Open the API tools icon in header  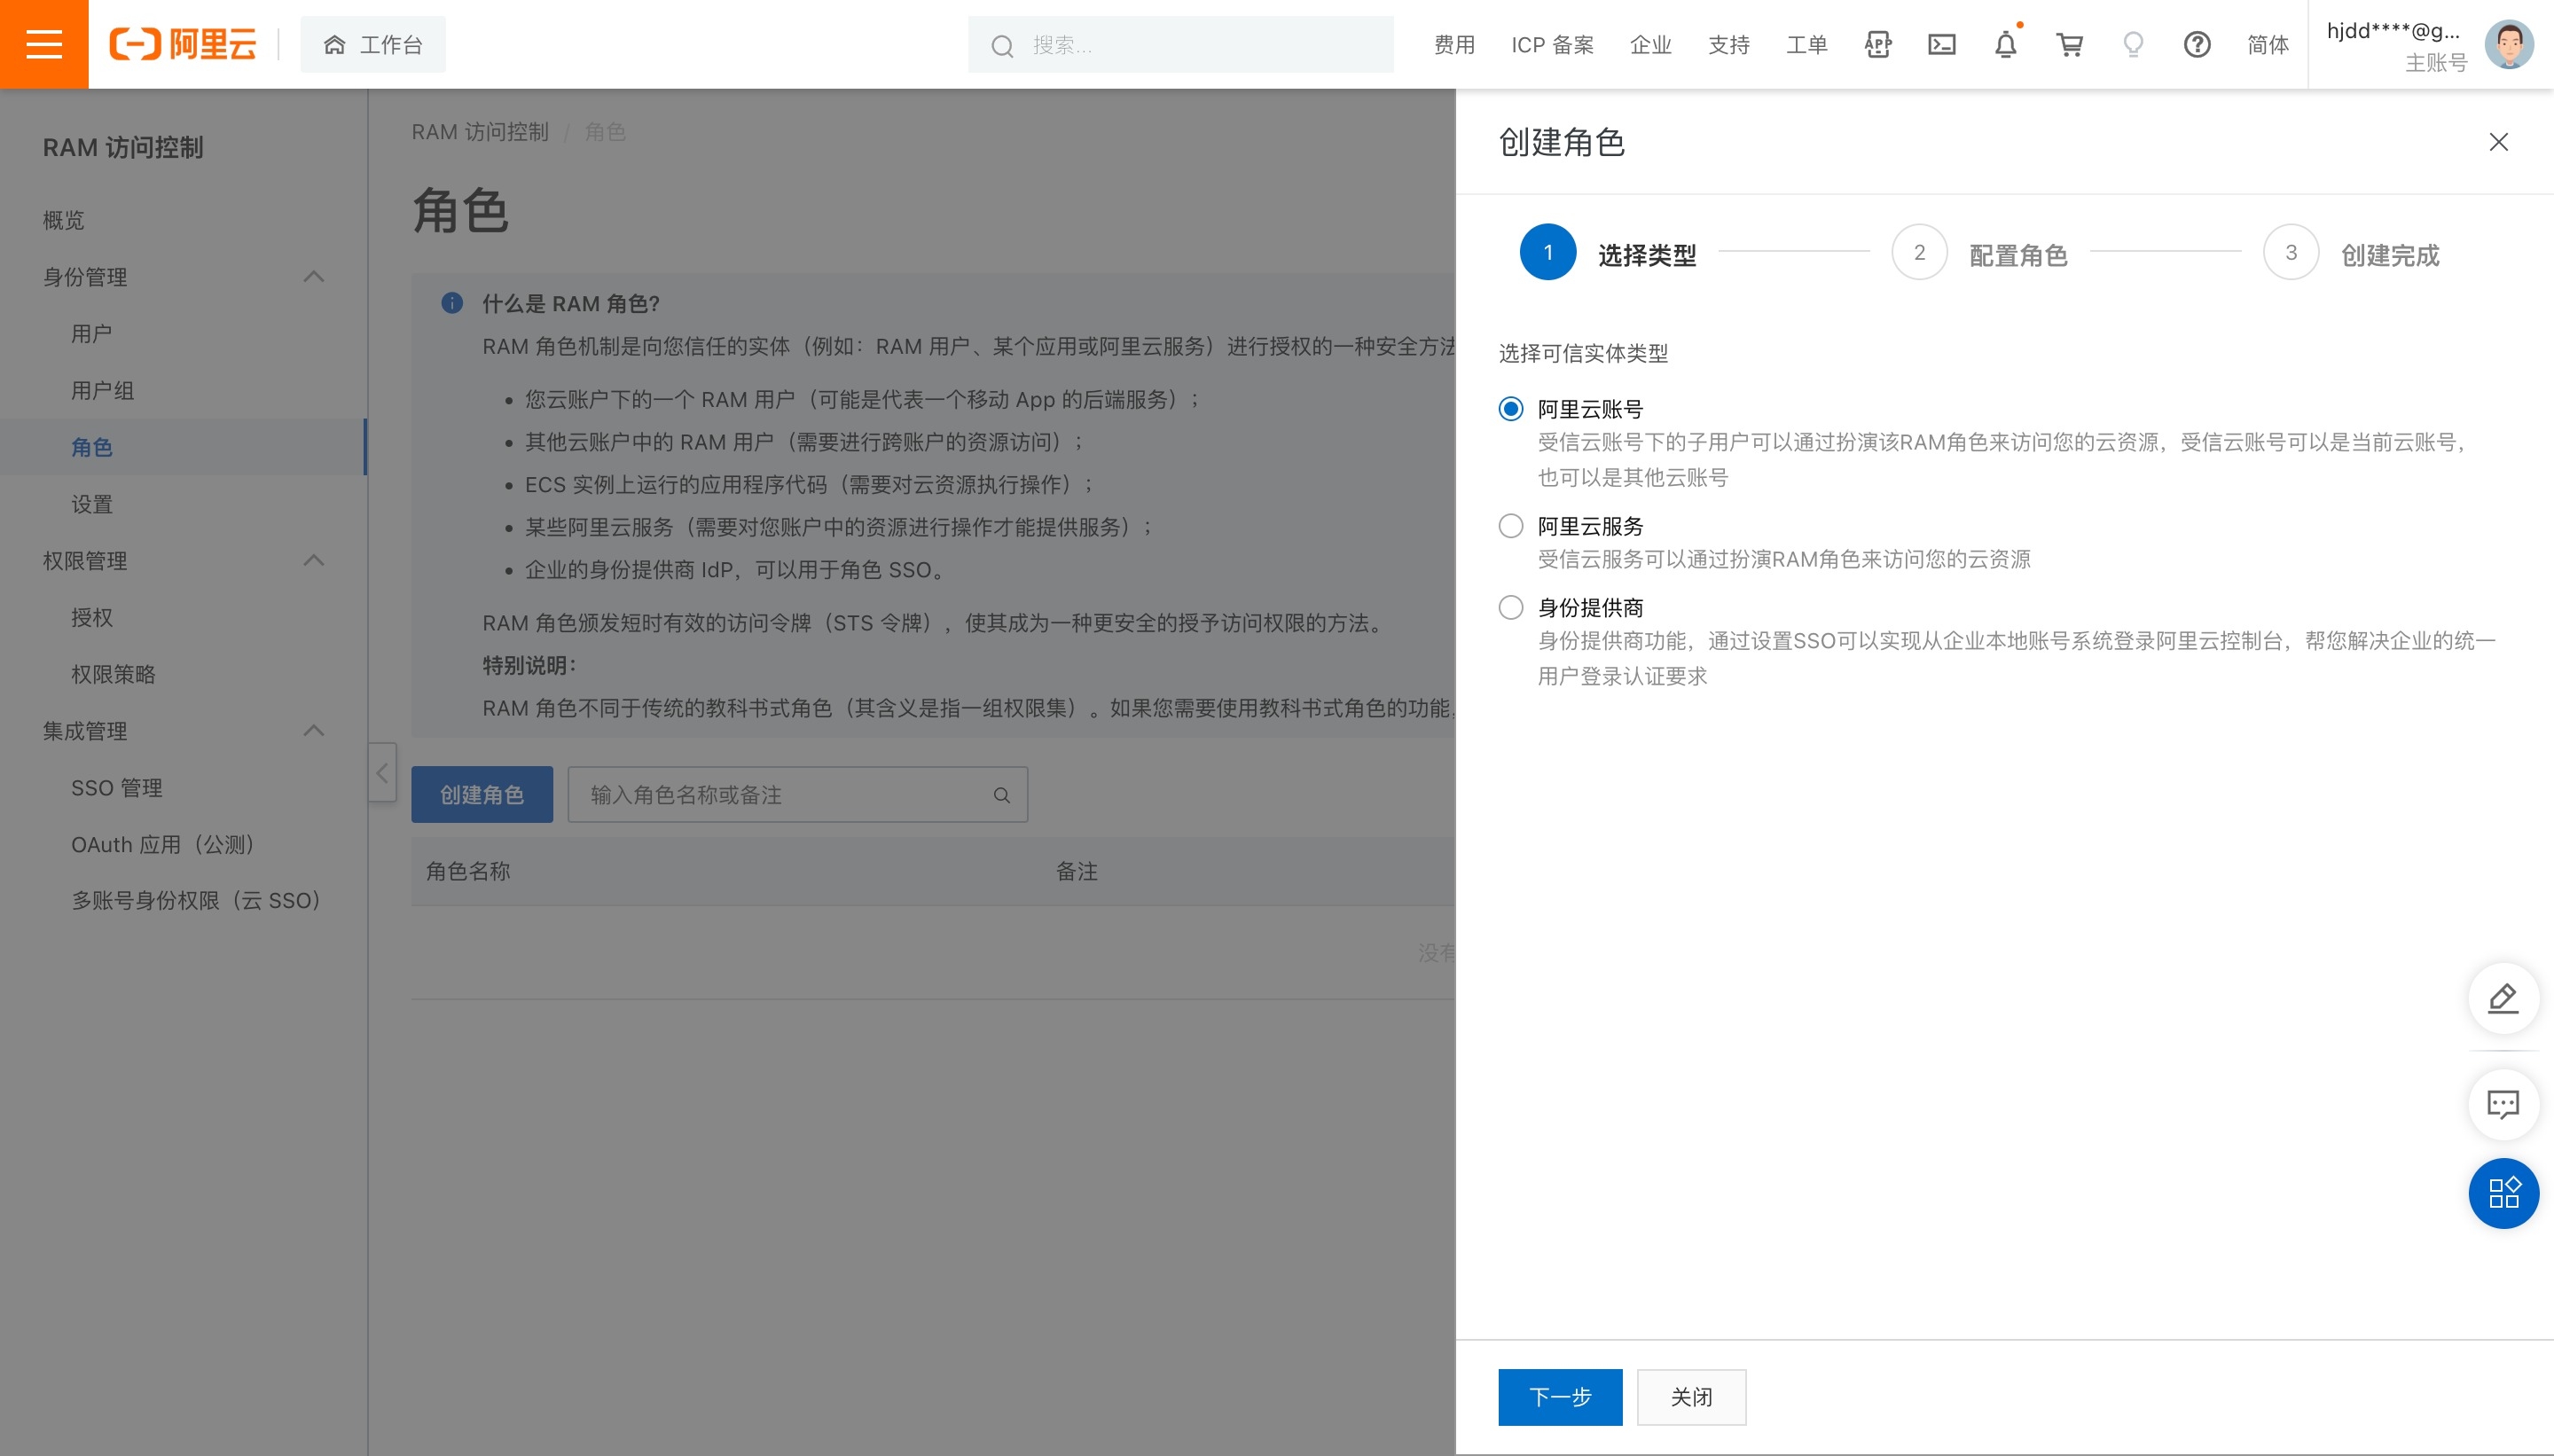1878,44
